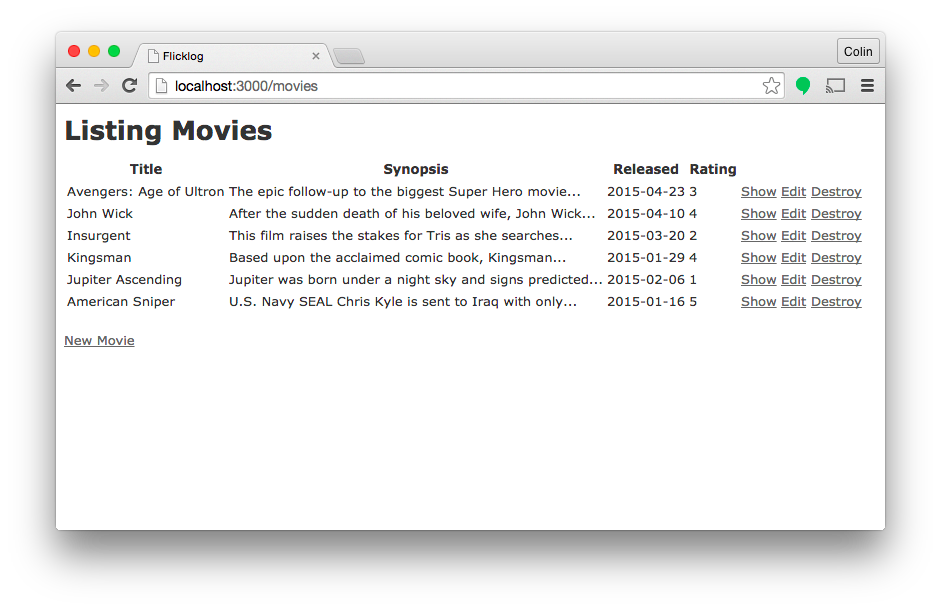The height and width of the screenshot is (610, 941).
Task: Show the Jupiter Ascending movie
Action: pos(759,280)
